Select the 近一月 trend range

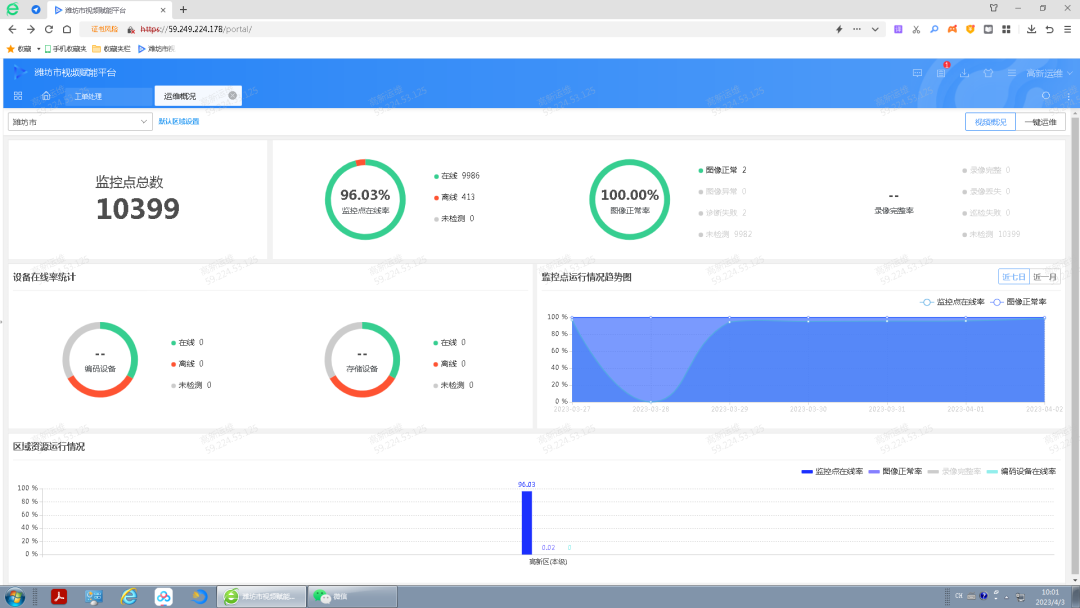1045,277
